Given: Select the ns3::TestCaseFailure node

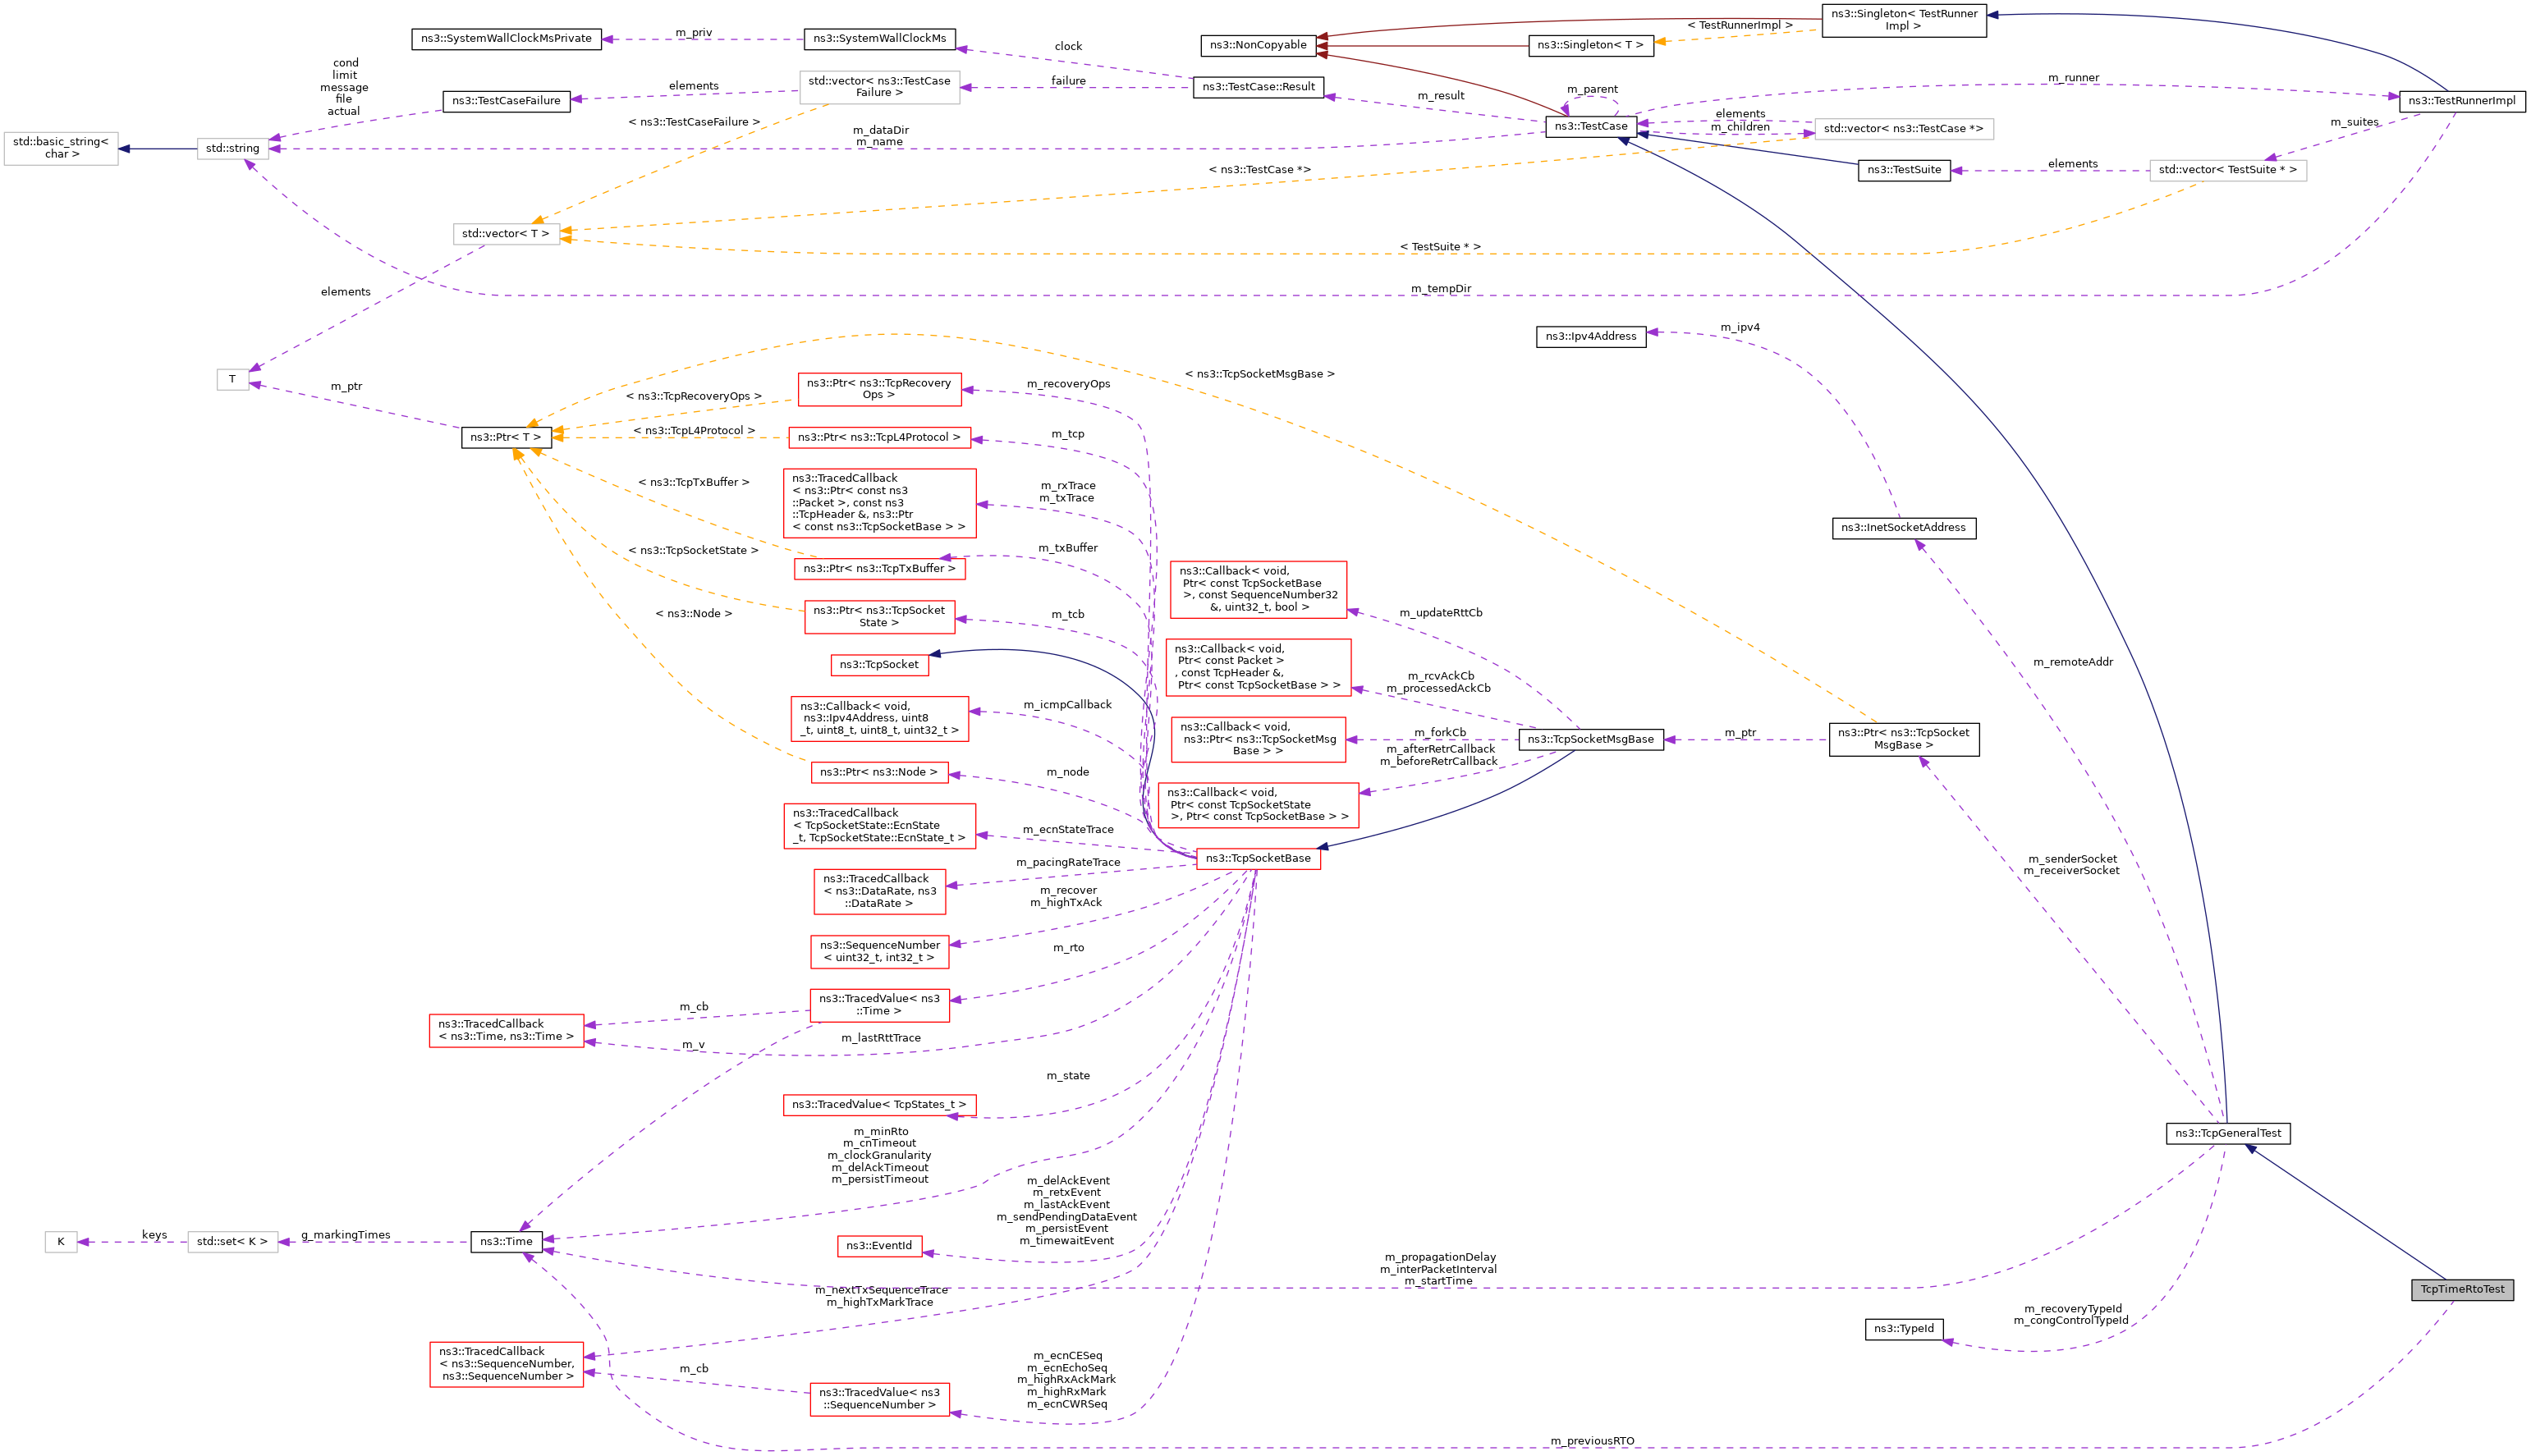Looking at the screenshot, I should pyautogui.click(x=506, y=100).
